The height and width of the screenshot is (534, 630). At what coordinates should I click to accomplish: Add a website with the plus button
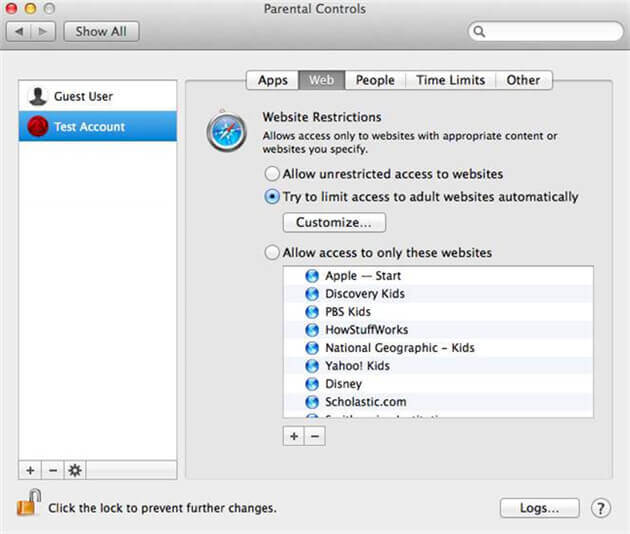point(293,436)
